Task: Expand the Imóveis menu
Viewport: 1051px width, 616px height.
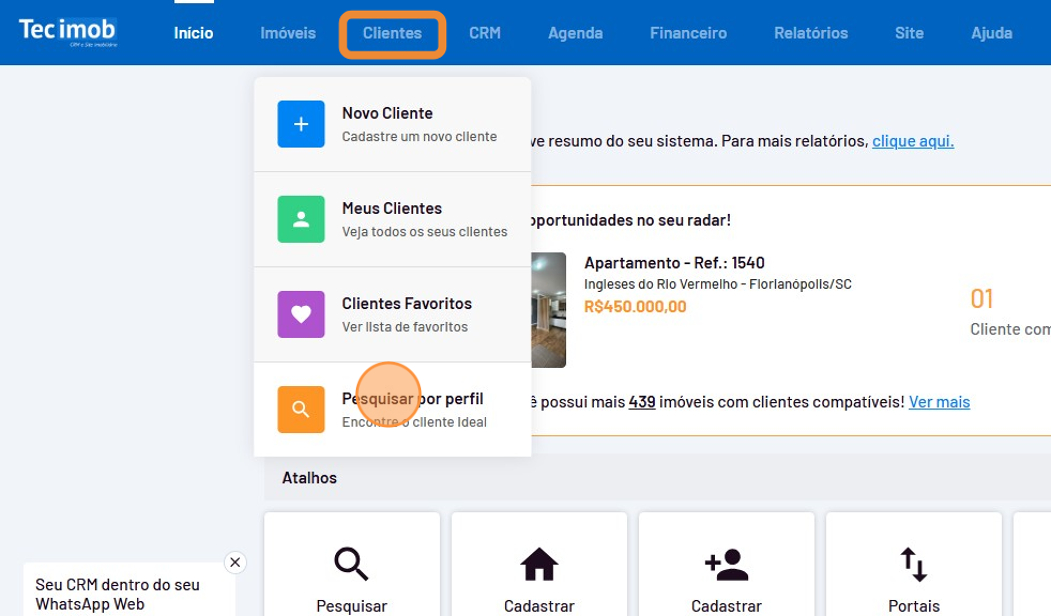Action: [288, 33]
